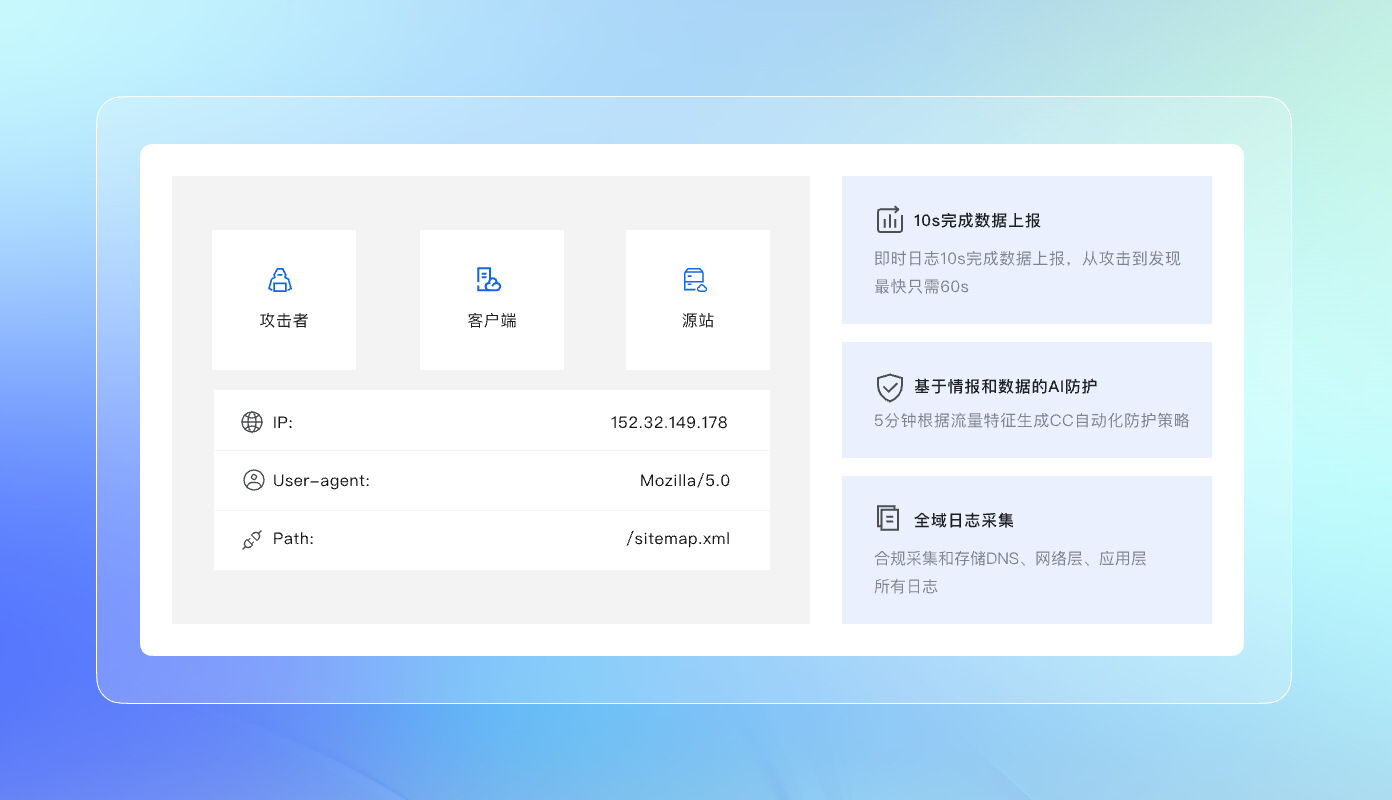Click the plug icon beside Path
The height and width of the screenshot is (800, 1392).
coord(252,539)
